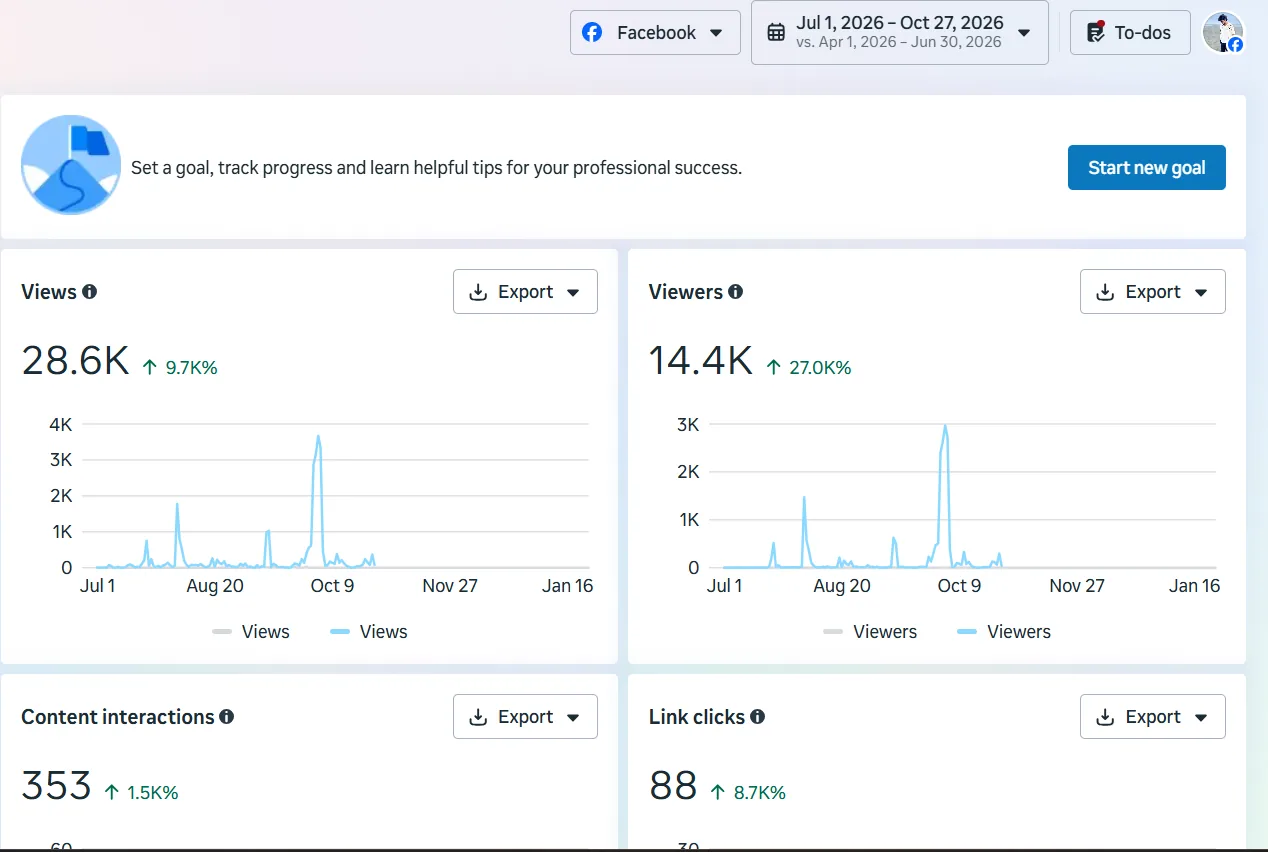Click the 8.7K% link clicks increase indicator
Viewport: 1268px width, 852px height.
pyautogui.click(x=748, y=793)
